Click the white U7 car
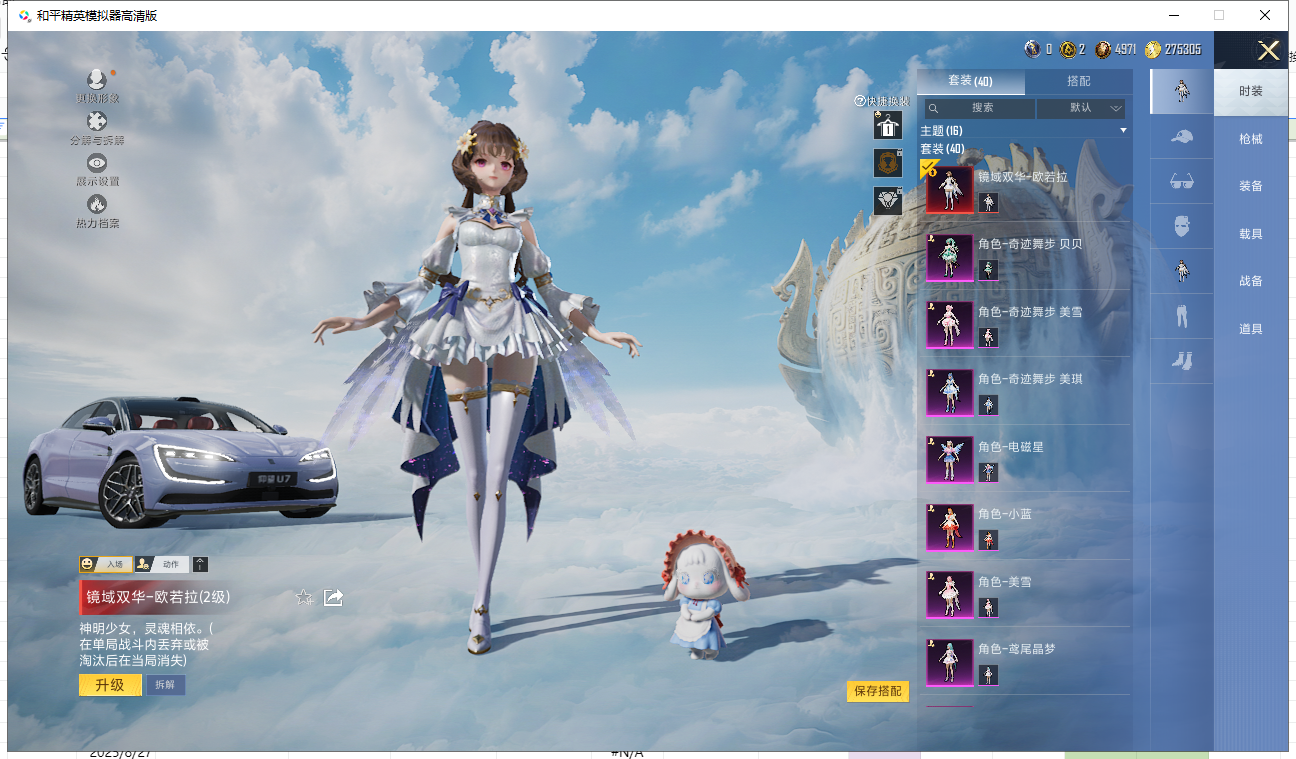 click(x=180, y=464)
